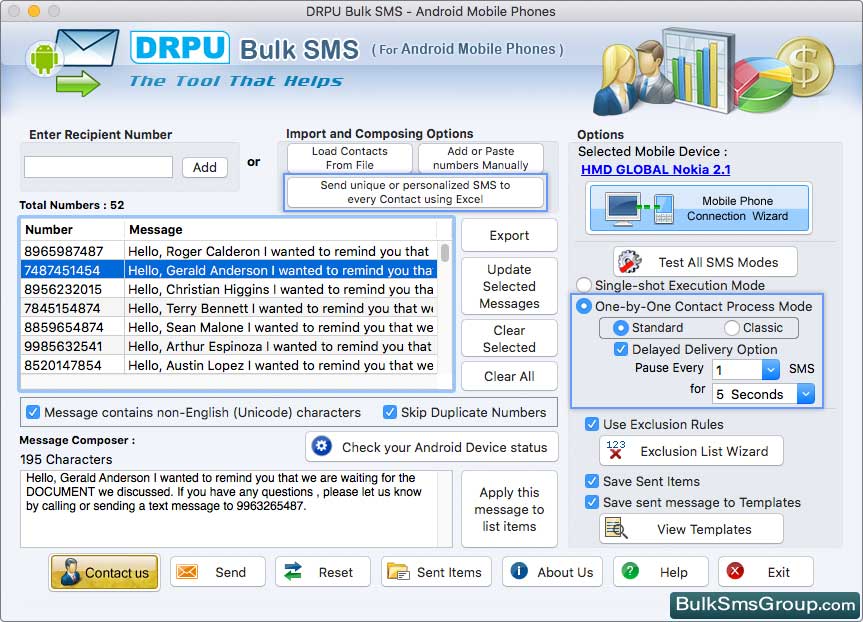863x622 pixels.
Task: Click the orange envelope Send icon
Action: 187,572
